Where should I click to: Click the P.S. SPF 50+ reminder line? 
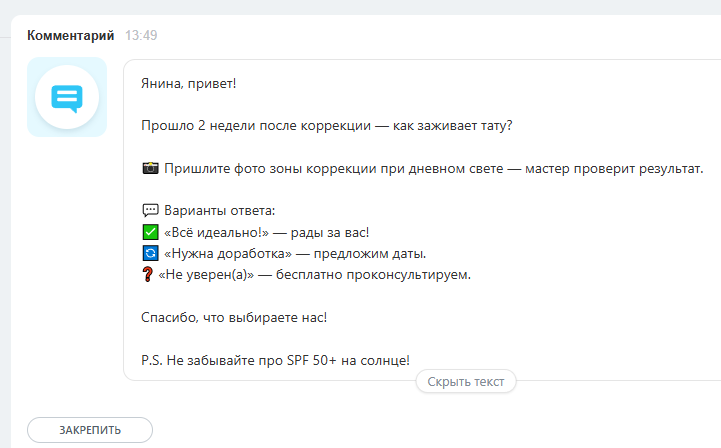click(x=275, y=360)
